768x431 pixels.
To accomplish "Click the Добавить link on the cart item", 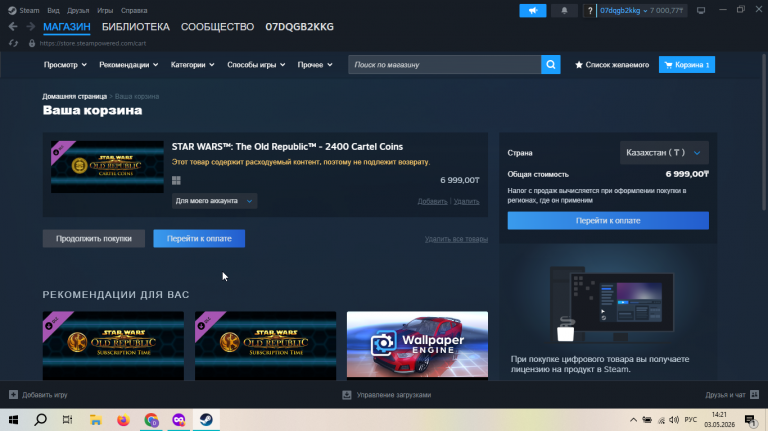I will click(x=432, y=201).
